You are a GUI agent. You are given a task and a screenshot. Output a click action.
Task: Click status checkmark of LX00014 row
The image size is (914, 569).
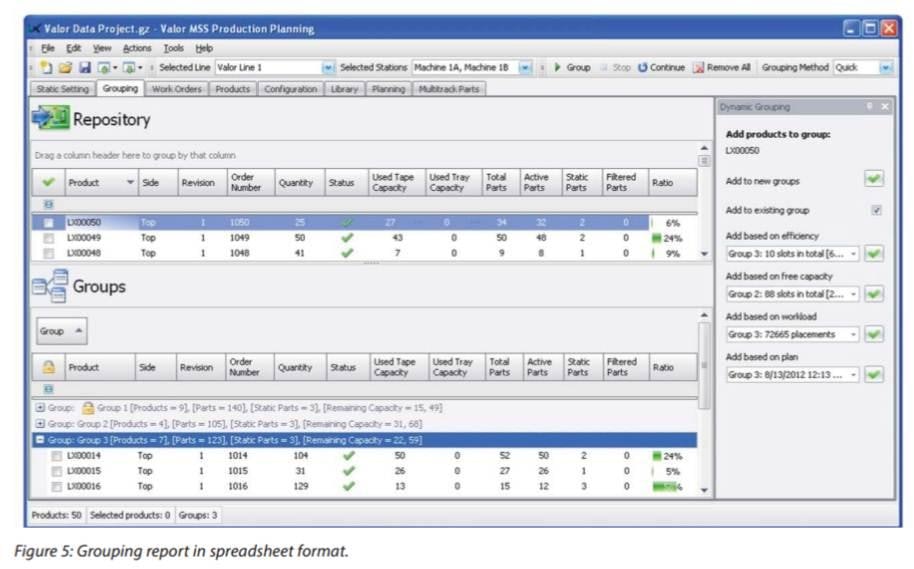click(x=349, y=456)
